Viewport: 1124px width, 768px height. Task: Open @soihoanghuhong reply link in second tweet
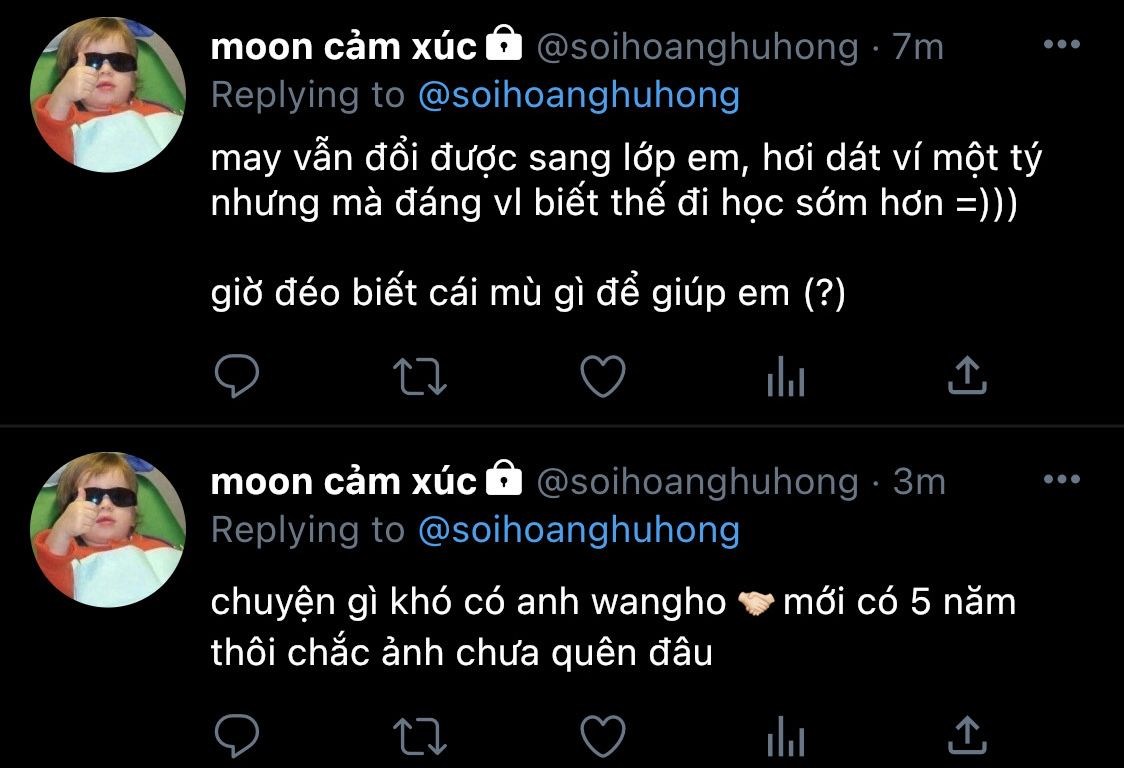pos(578,531)
